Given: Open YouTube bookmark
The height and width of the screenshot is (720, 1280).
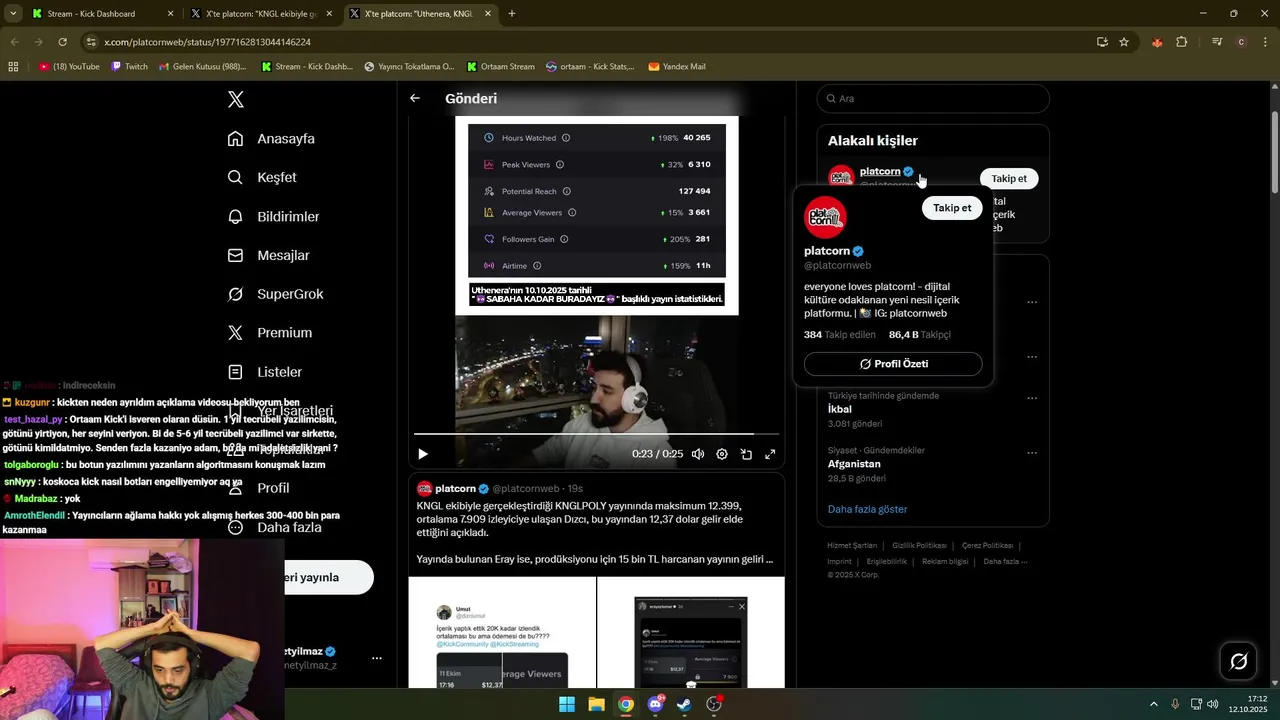Looking at the screenshot, I should (x=69, y=67).
